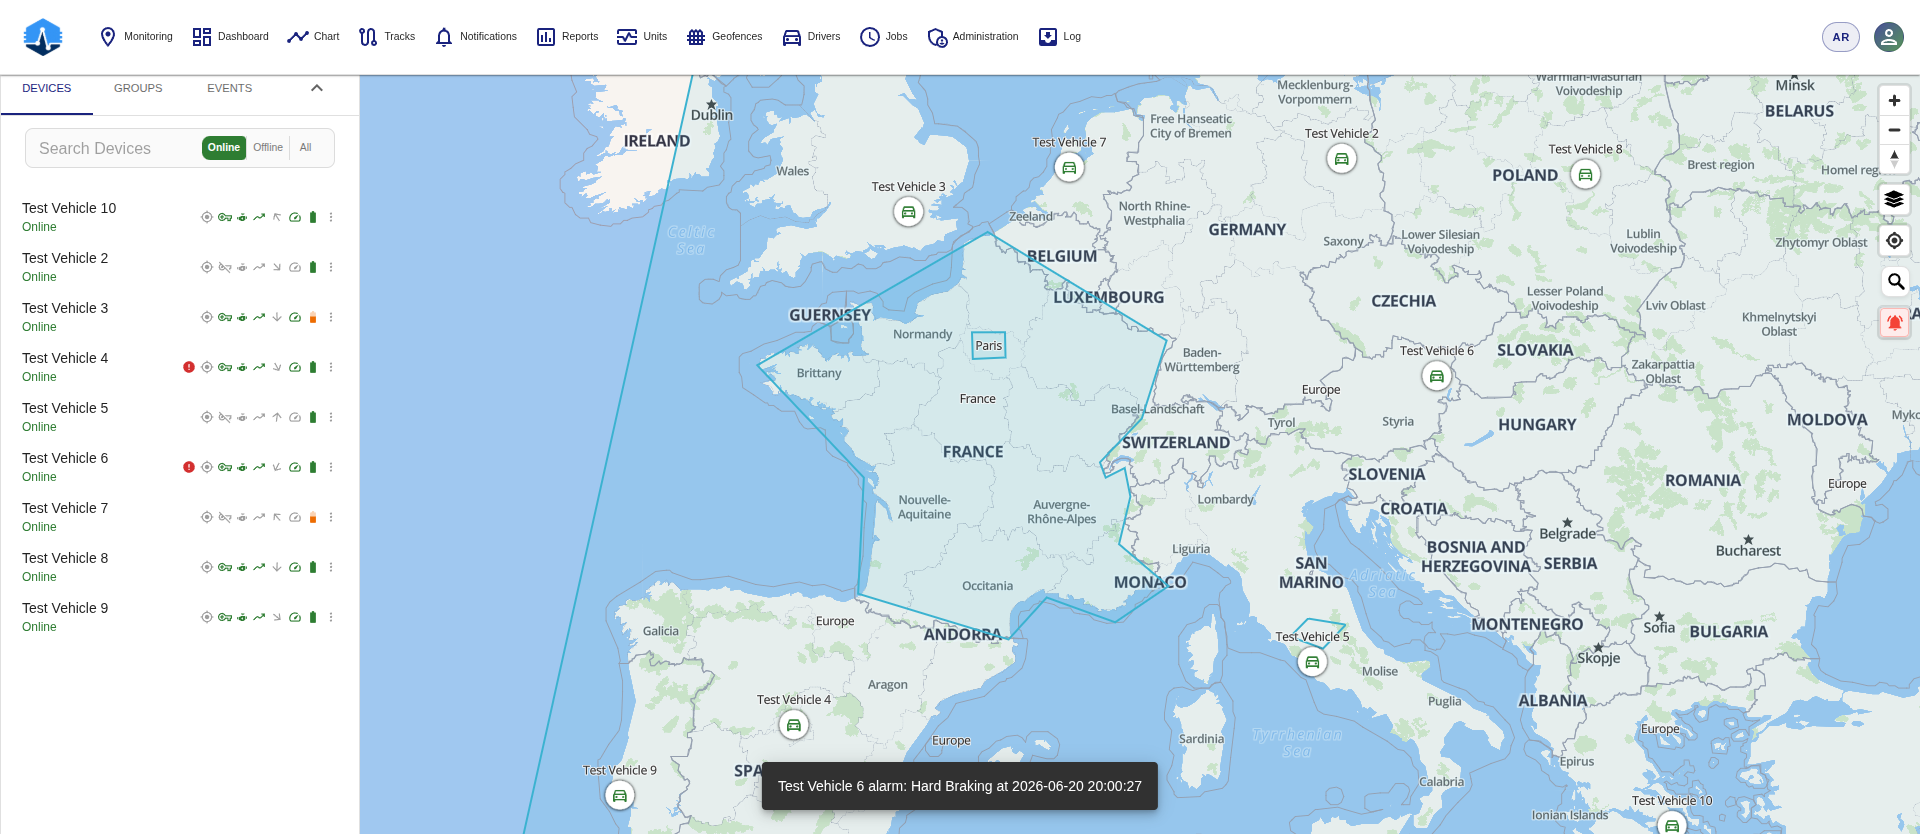Switch to the Events tab

tap(229, 88)
